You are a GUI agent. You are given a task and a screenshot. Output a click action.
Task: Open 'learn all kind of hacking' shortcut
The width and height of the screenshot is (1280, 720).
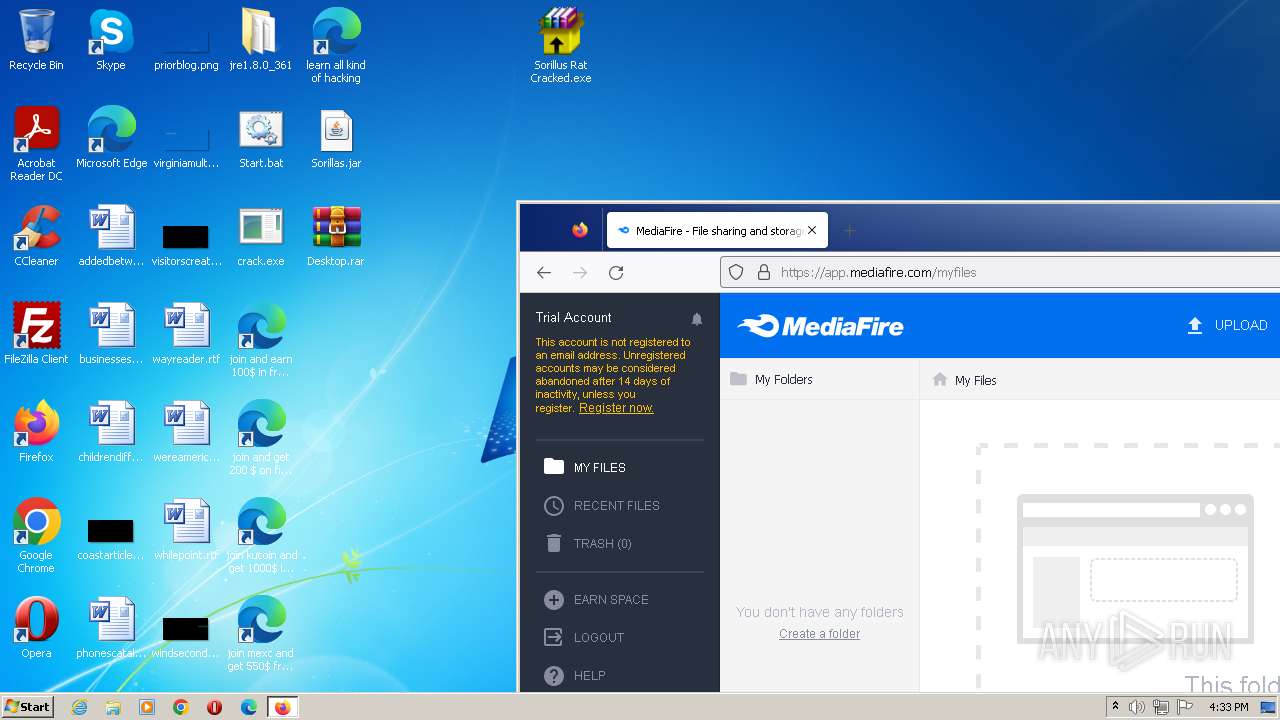[x=336, y=45]
